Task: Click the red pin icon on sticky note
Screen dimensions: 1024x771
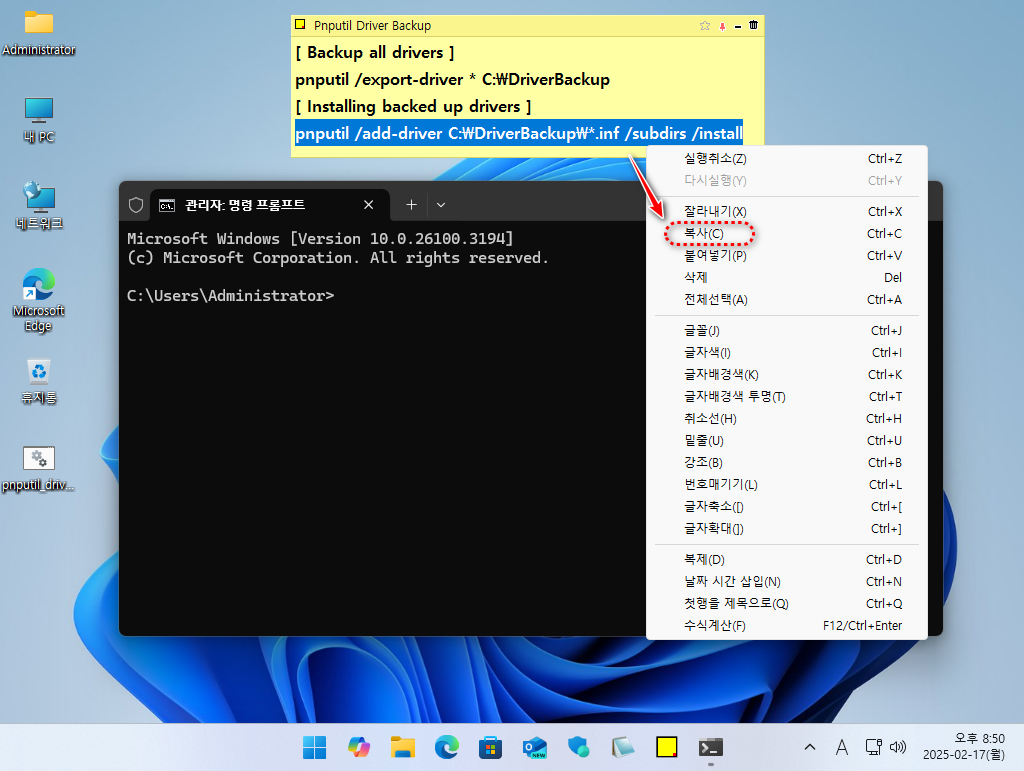Action: pyautogui.click(x=722, y=26)
